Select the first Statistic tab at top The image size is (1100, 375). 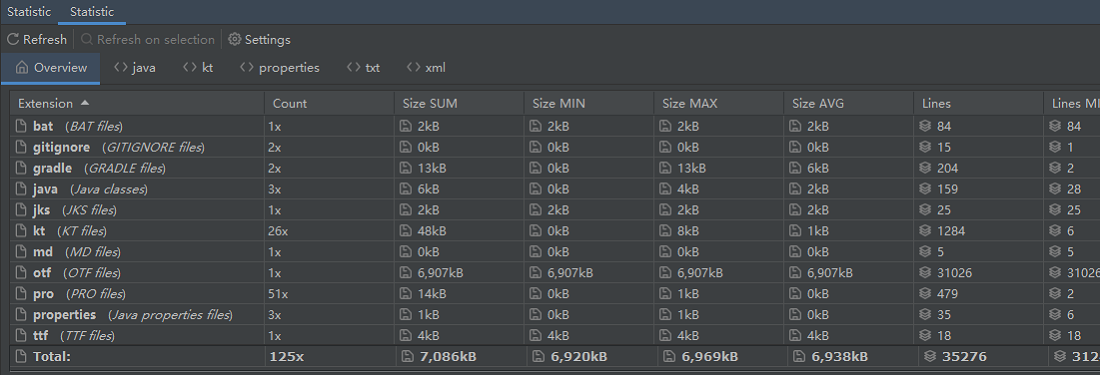pyautogui.click(x=29, y=12)
